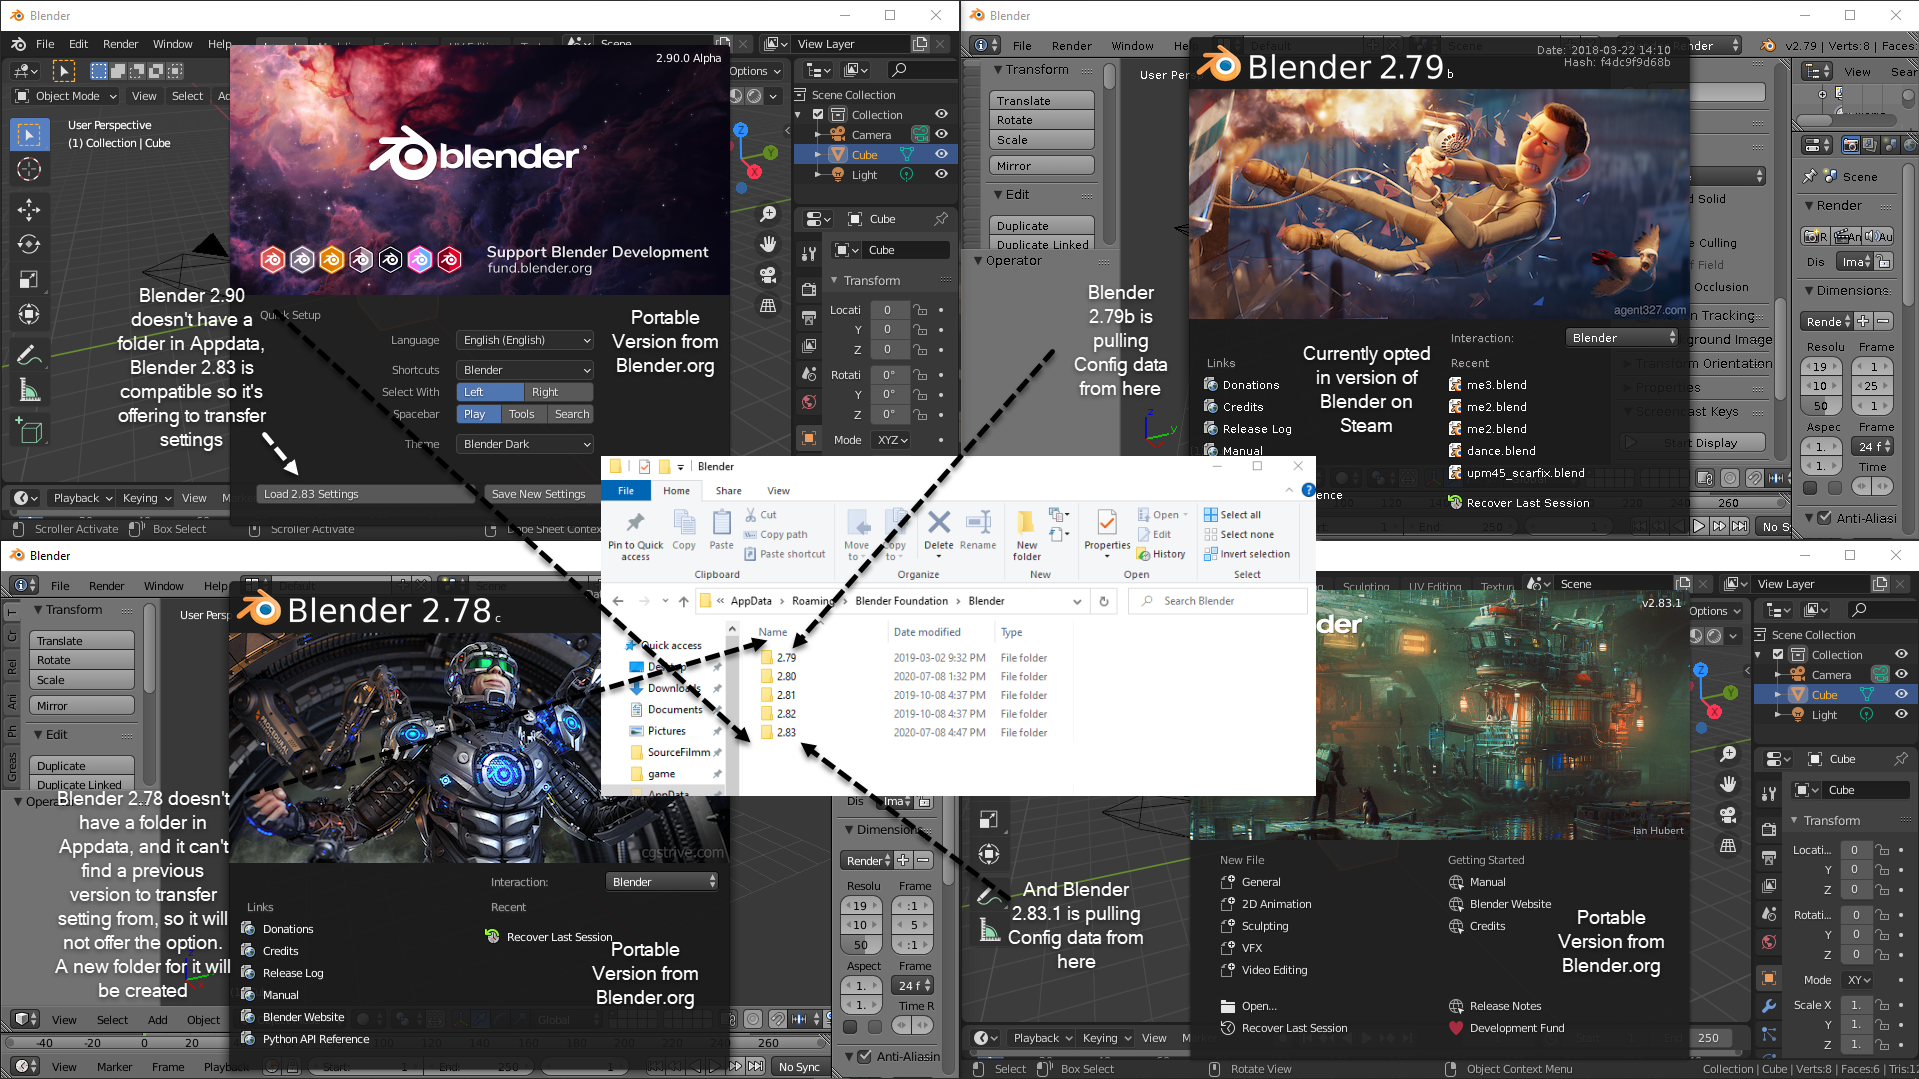Select the 2.83 folder in Explorer list

tap(786, 733)
